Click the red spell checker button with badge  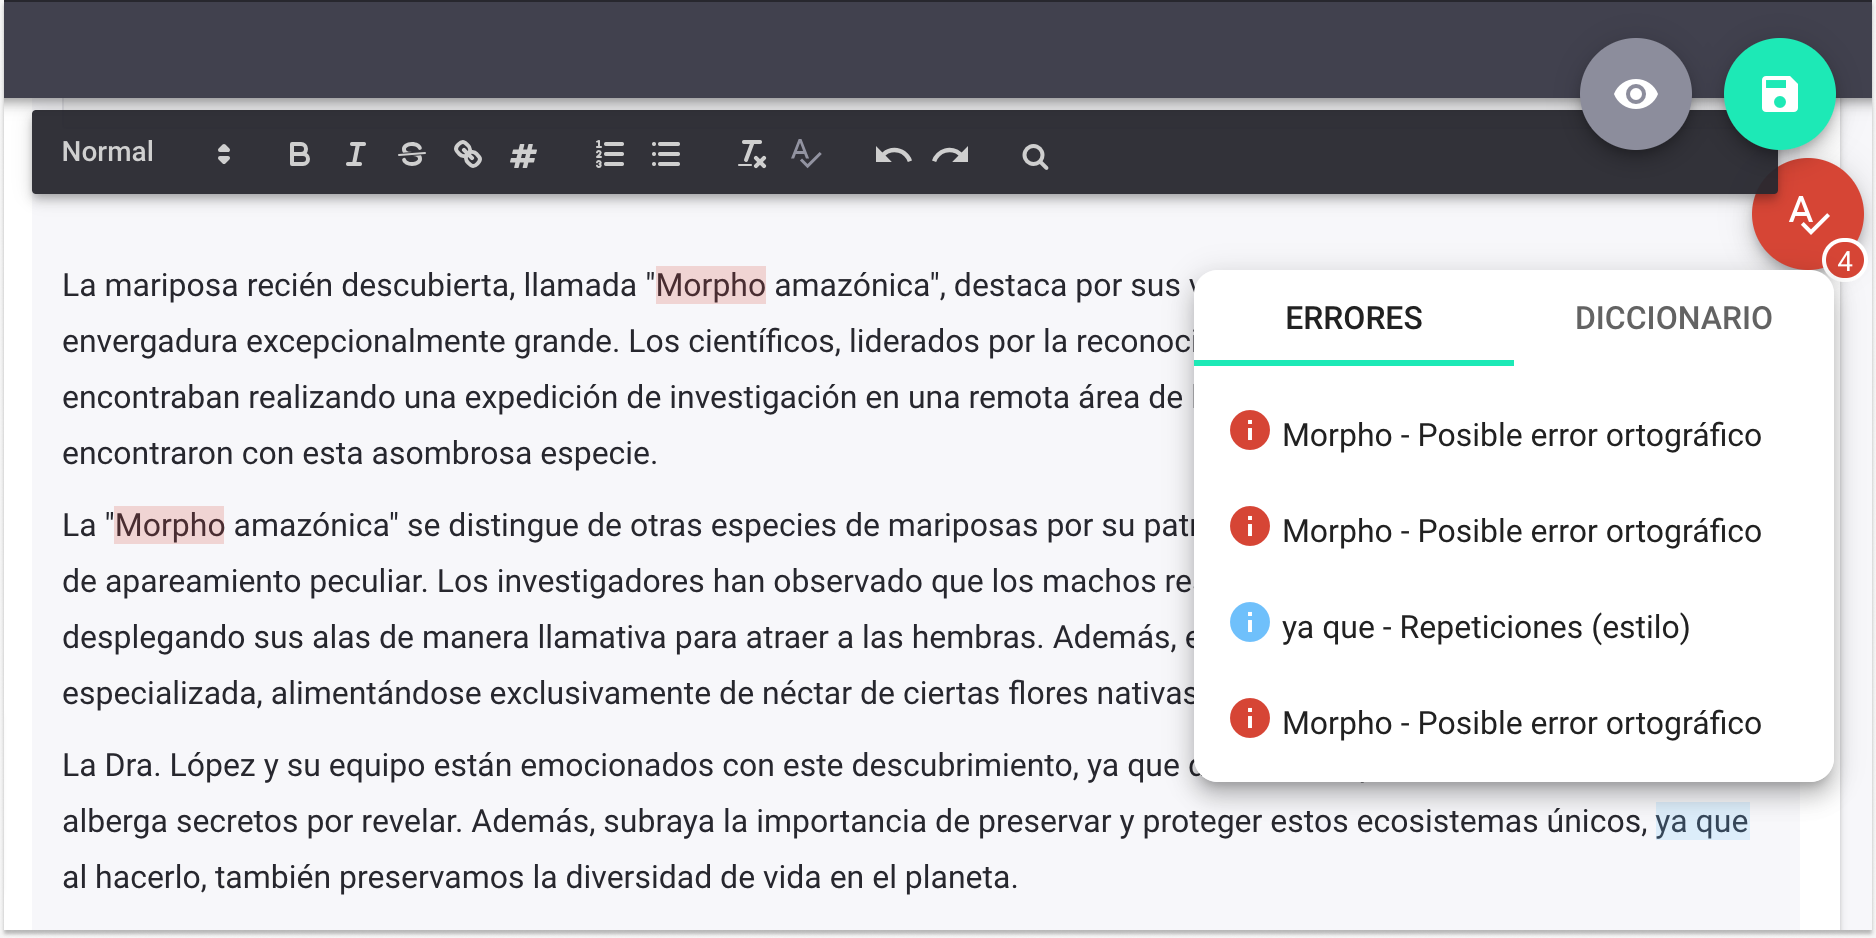[1806, 213]
